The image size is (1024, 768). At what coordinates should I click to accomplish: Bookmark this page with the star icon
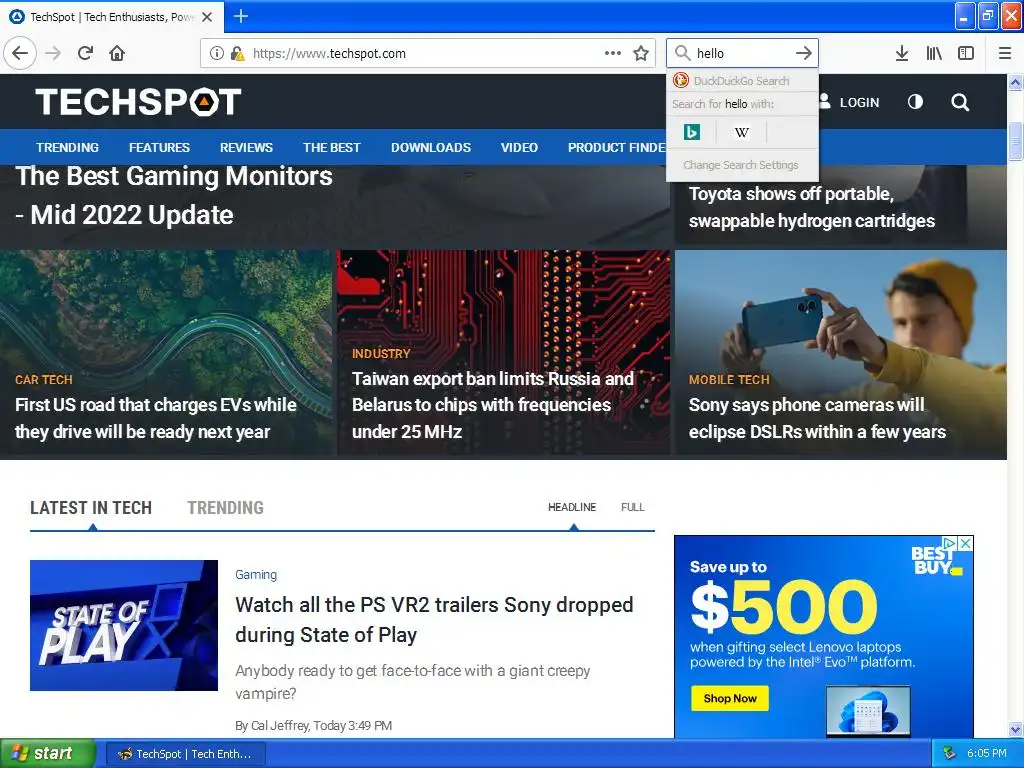click(641, 53)
